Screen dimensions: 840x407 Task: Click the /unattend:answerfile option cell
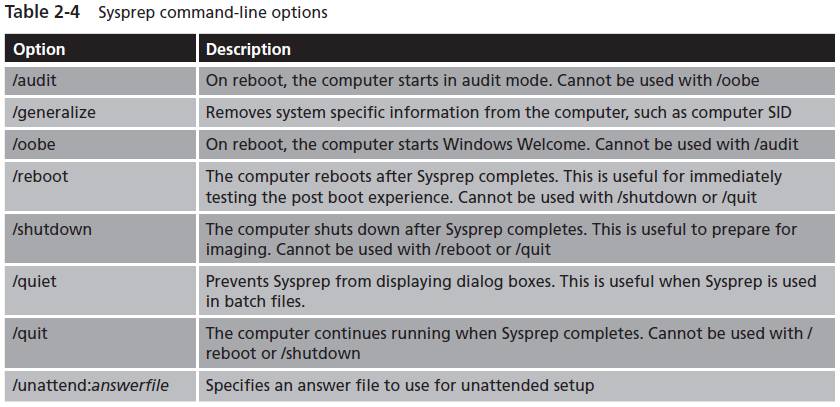(100, 386)
